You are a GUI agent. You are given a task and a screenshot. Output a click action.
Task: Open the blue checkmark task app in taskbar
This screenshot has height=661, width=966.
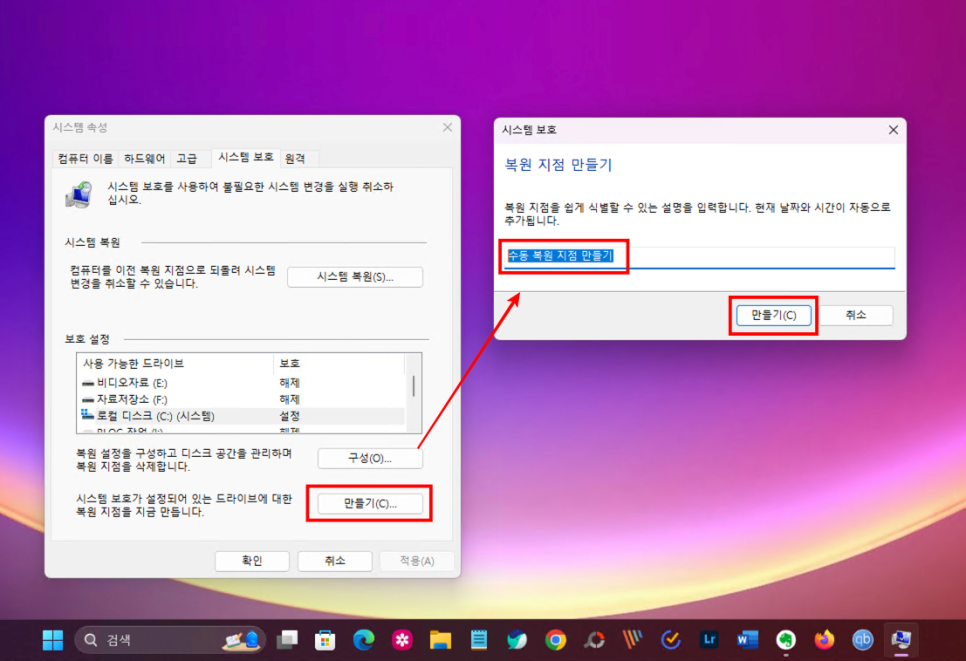(x=671, y=640)
